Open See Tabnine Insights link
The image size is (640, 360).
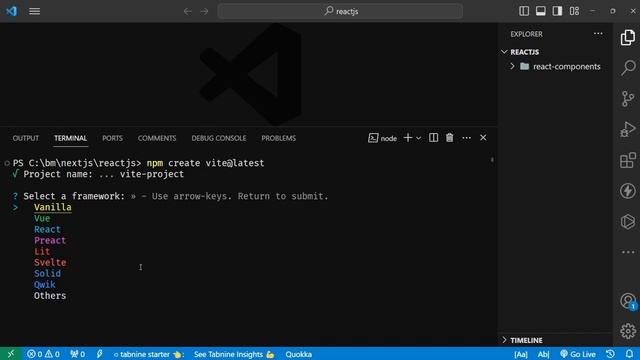[x=234, y=354]
